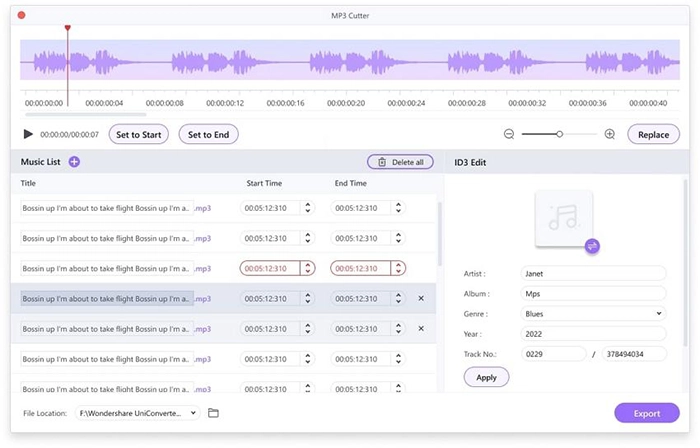Viewport: 700px width, 448px height.
Task: Open the Genre dropdown showing Blues
Action: click(593, 314)
